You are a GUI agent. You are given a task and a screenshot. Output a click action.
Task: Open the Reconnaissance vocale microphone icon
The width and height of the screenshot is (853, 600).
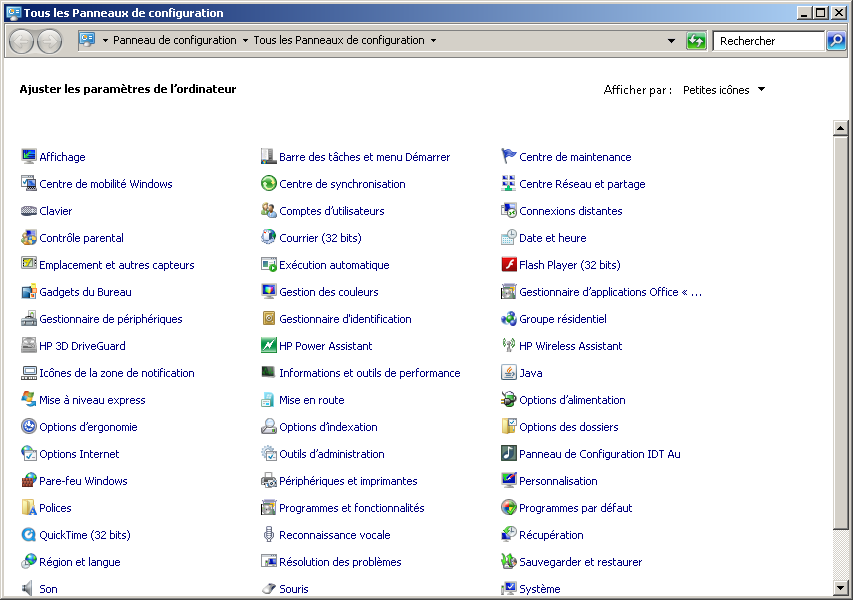[x=269, y=535]
